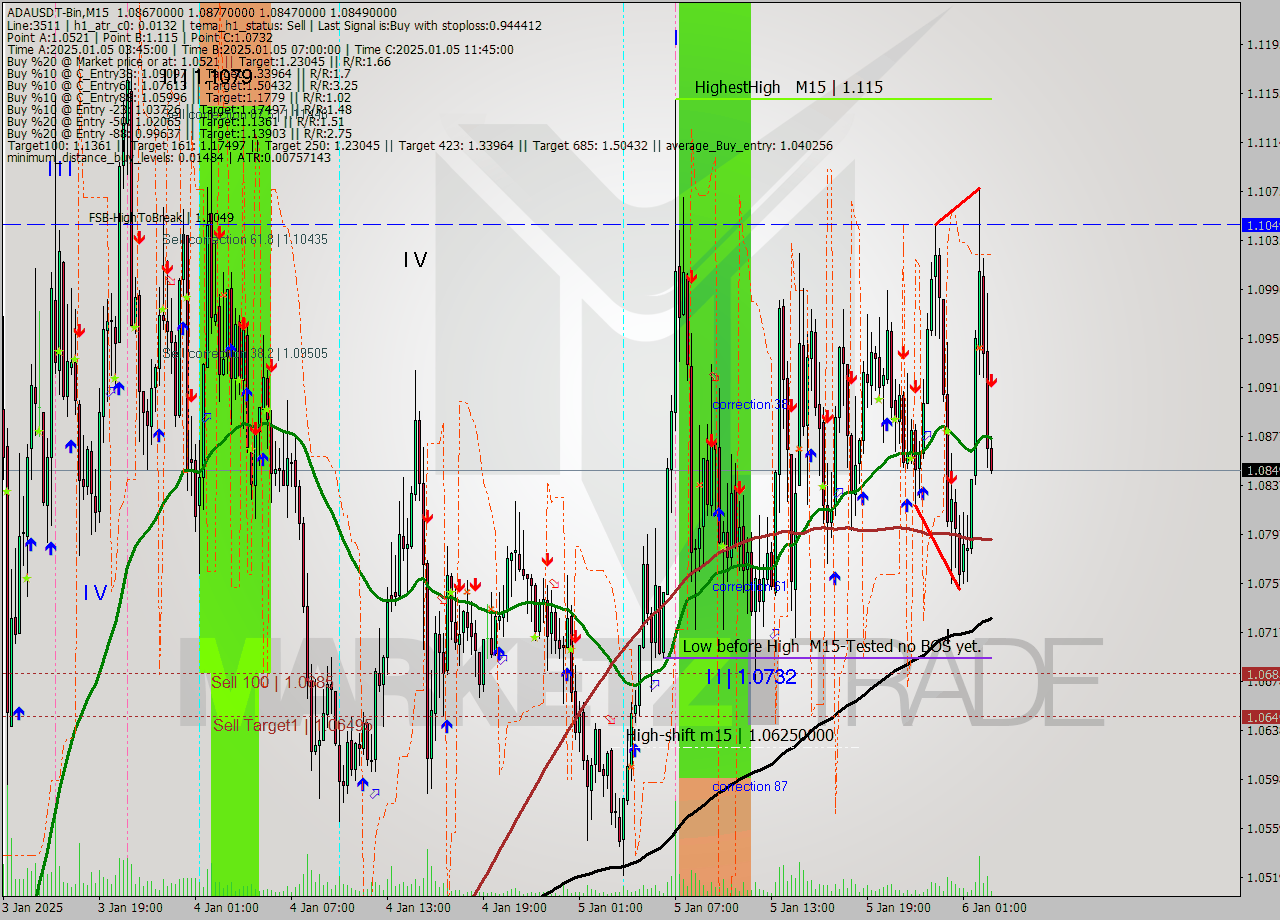Click the 1.107 price axis label
Image resolution: width=1280 pixels, height=920 pixels.
(1262, 191)
